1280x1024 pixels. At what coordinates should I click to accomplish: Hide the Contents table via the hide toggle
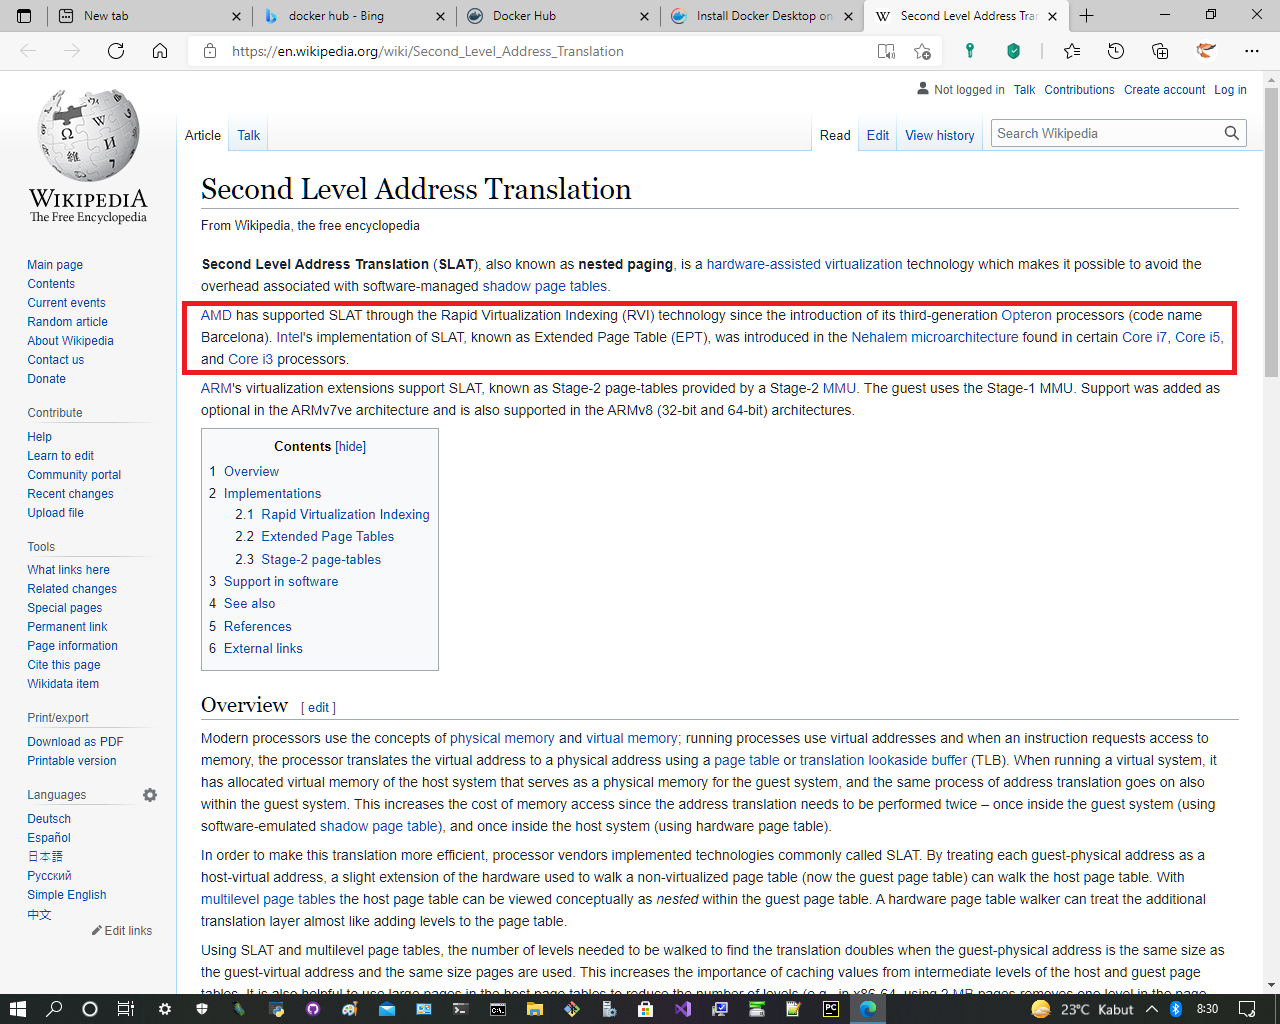pos(350,447)
